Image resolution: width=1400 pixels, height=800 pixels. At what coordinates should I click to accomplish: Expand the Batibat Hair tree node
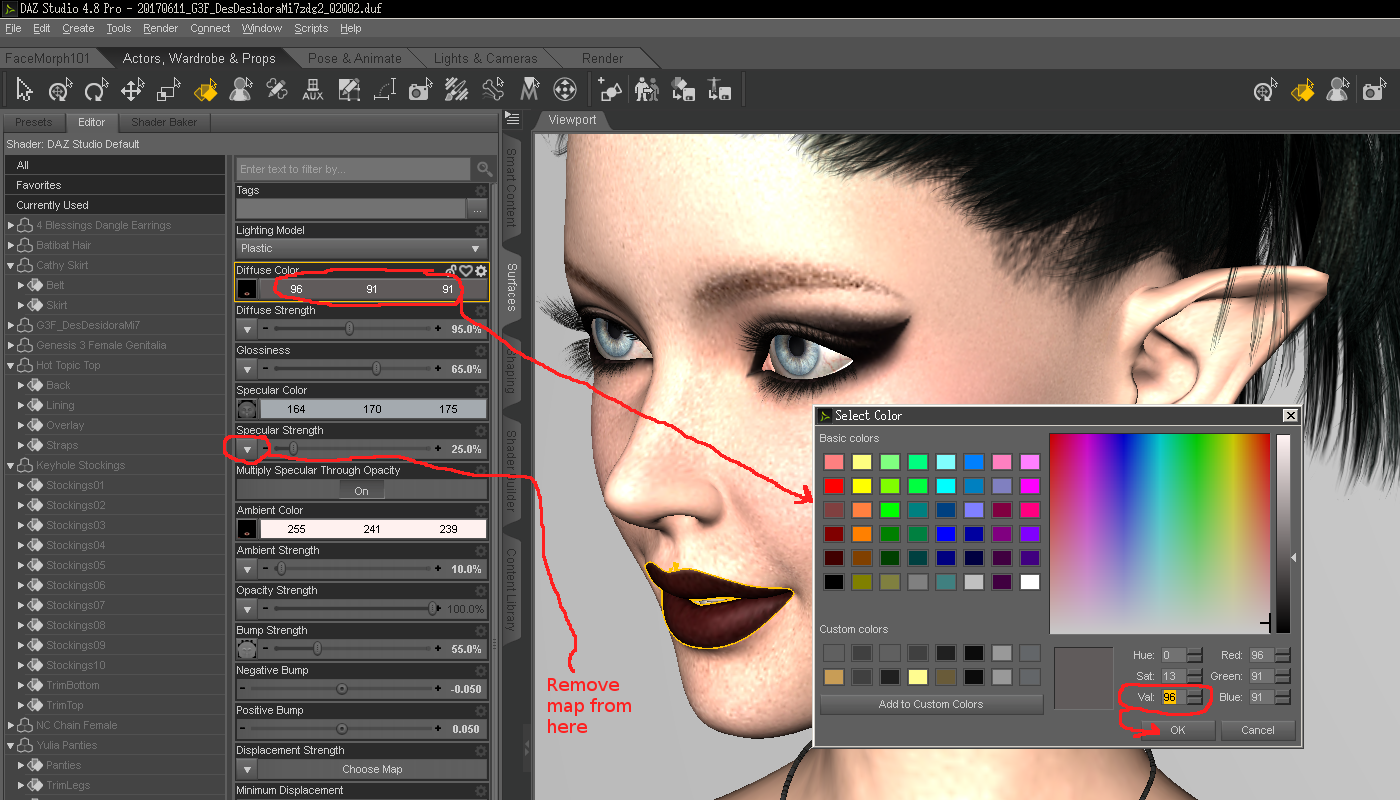[12, 246]
